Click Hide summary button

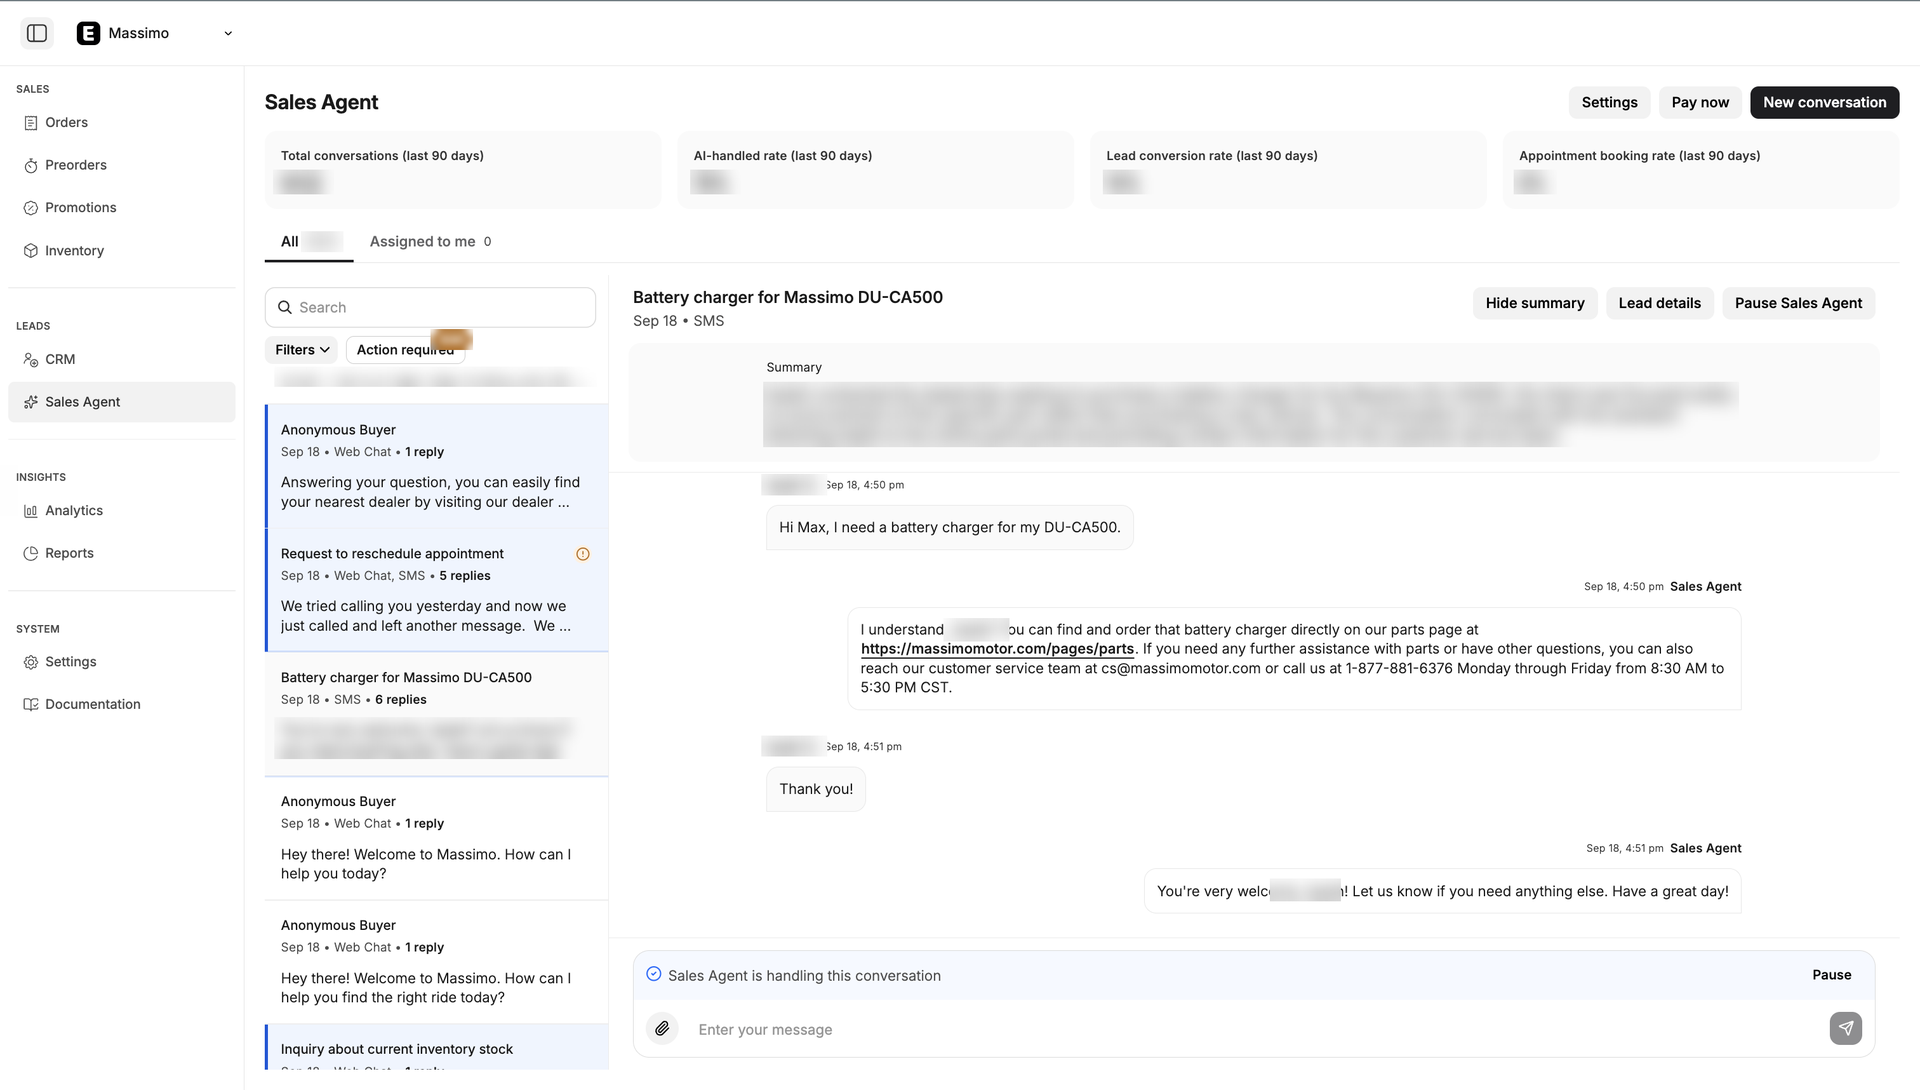pos(1535,304)
